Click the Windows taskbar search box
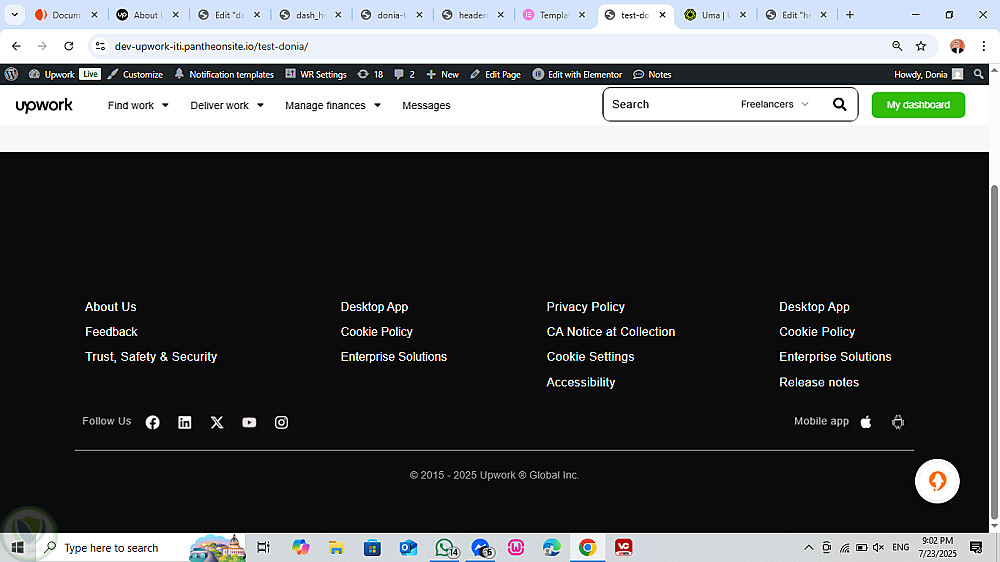 [112, 547]
